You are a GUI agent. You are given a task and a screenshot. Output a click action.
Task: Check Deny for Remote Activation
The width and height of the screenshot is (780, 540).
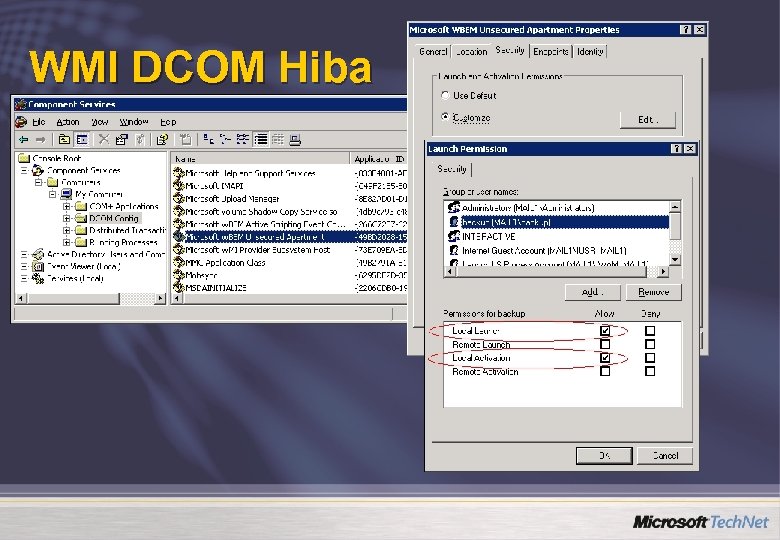[650, 371]
